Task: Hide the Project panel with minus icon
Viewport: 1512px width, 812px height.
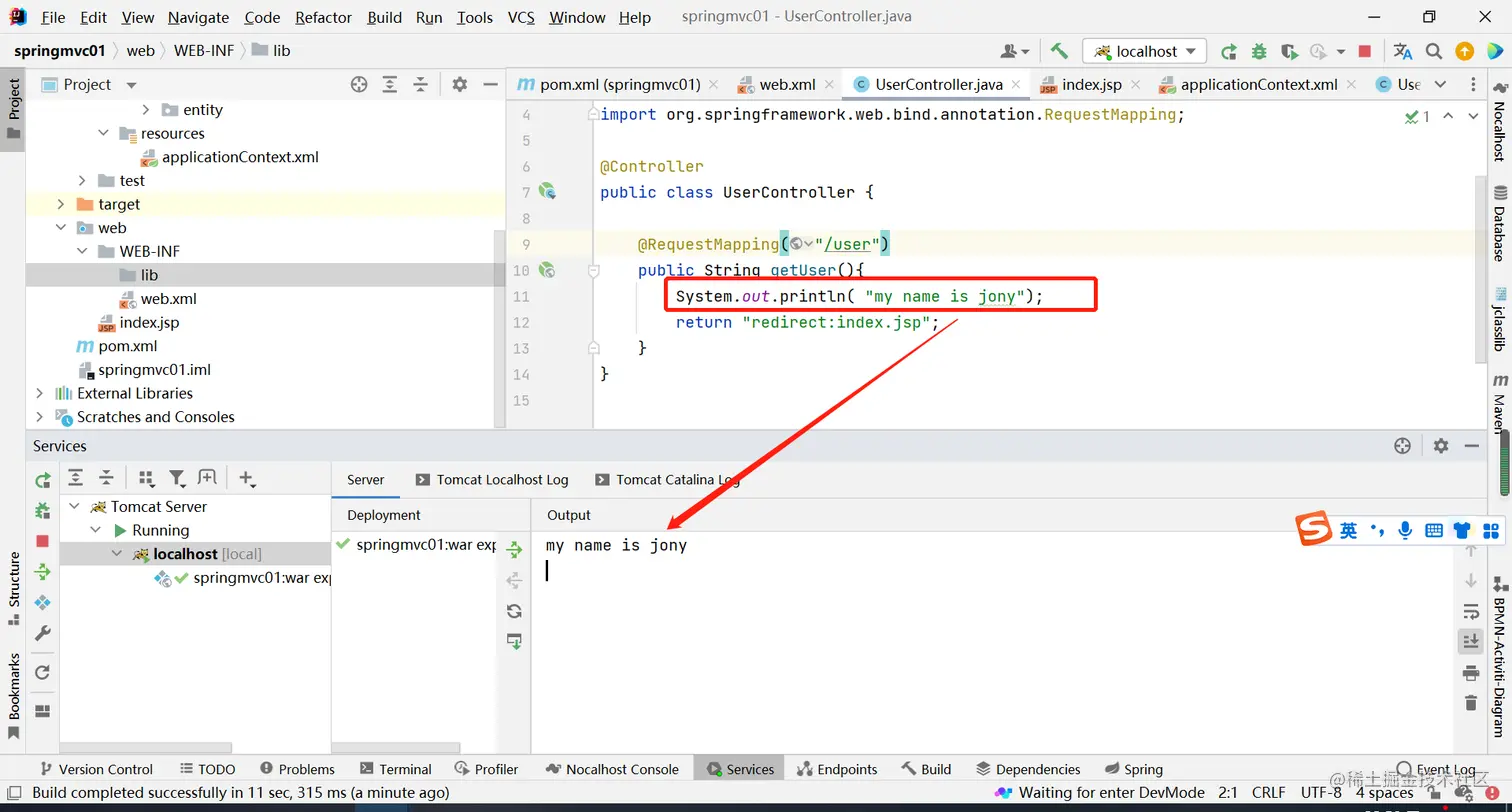Action: 490,85
